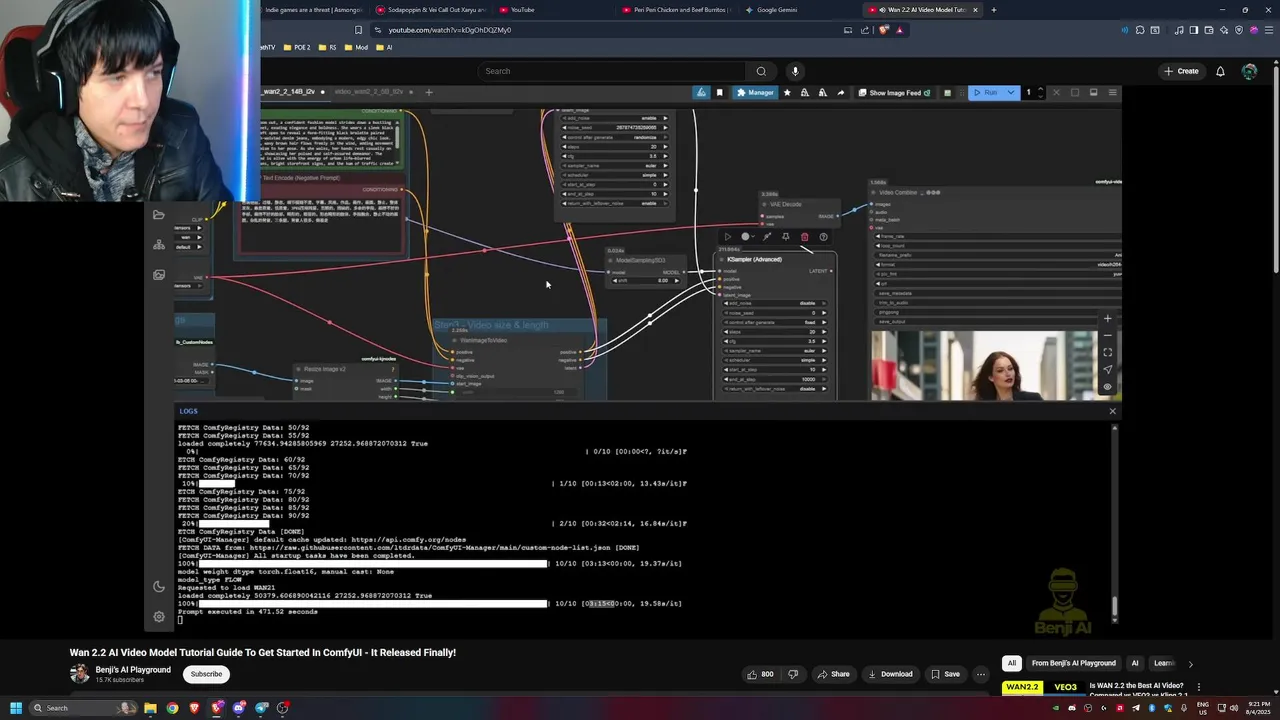Open File Explorer from the taskbar
Viewport: 1280px width, 720px height.
150,708
